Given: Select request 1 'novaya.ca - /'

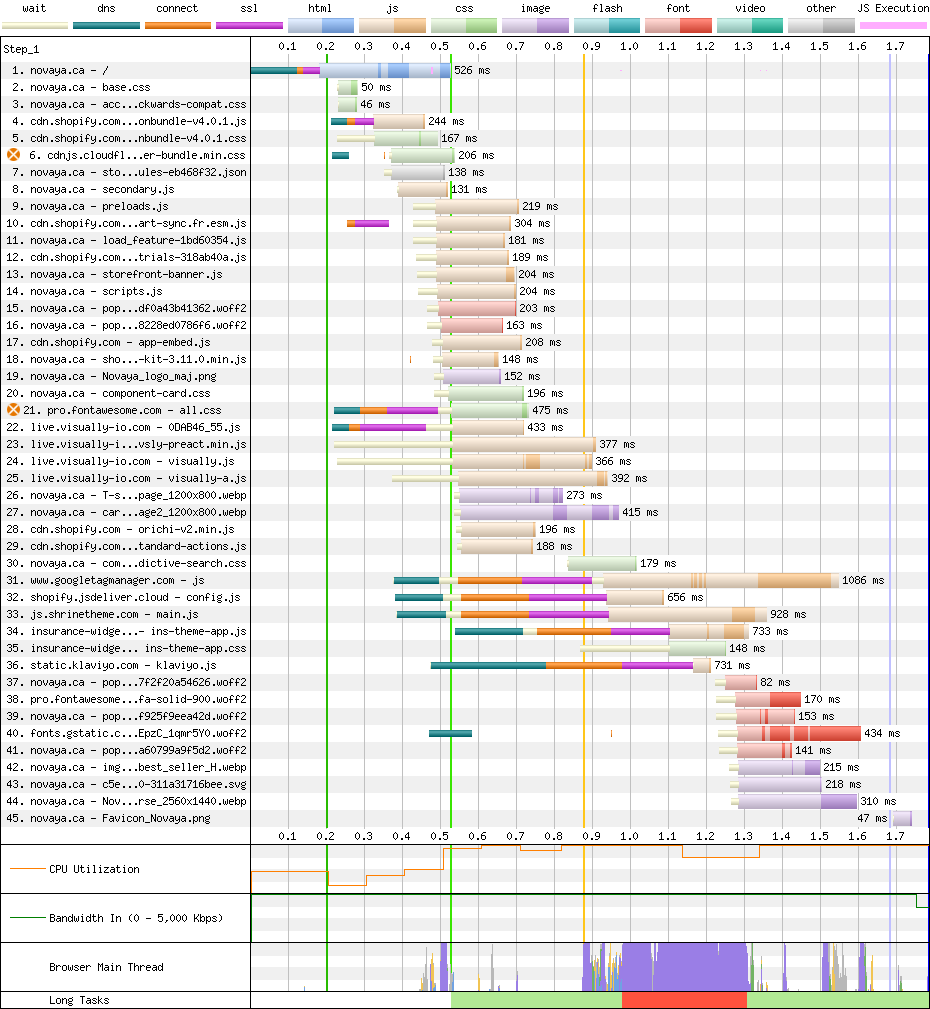Looking at the screenshot, I should tap(60, 70).
